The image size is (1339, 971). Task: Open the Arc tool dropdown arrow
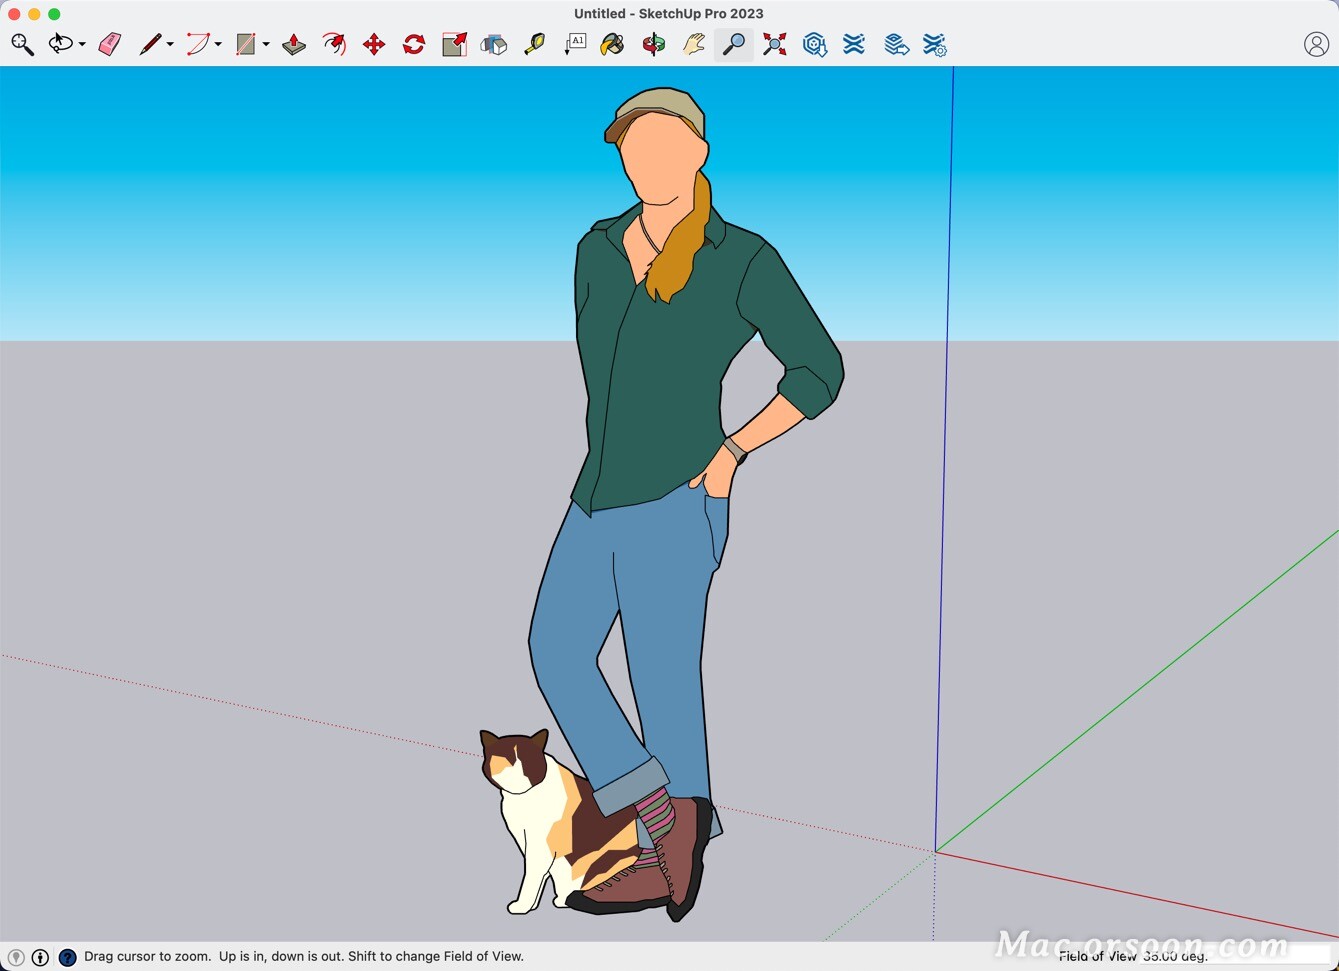218,45
